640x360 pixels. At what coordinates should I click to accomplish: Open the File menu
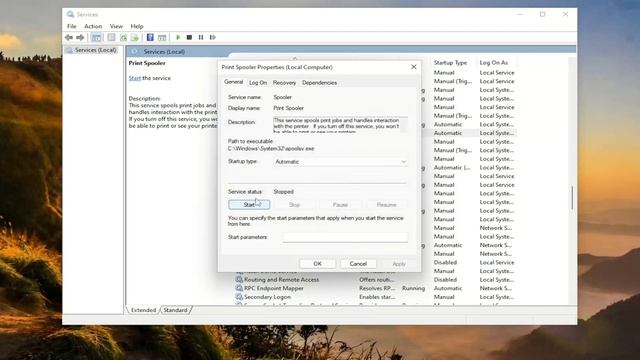coord(72,26)
